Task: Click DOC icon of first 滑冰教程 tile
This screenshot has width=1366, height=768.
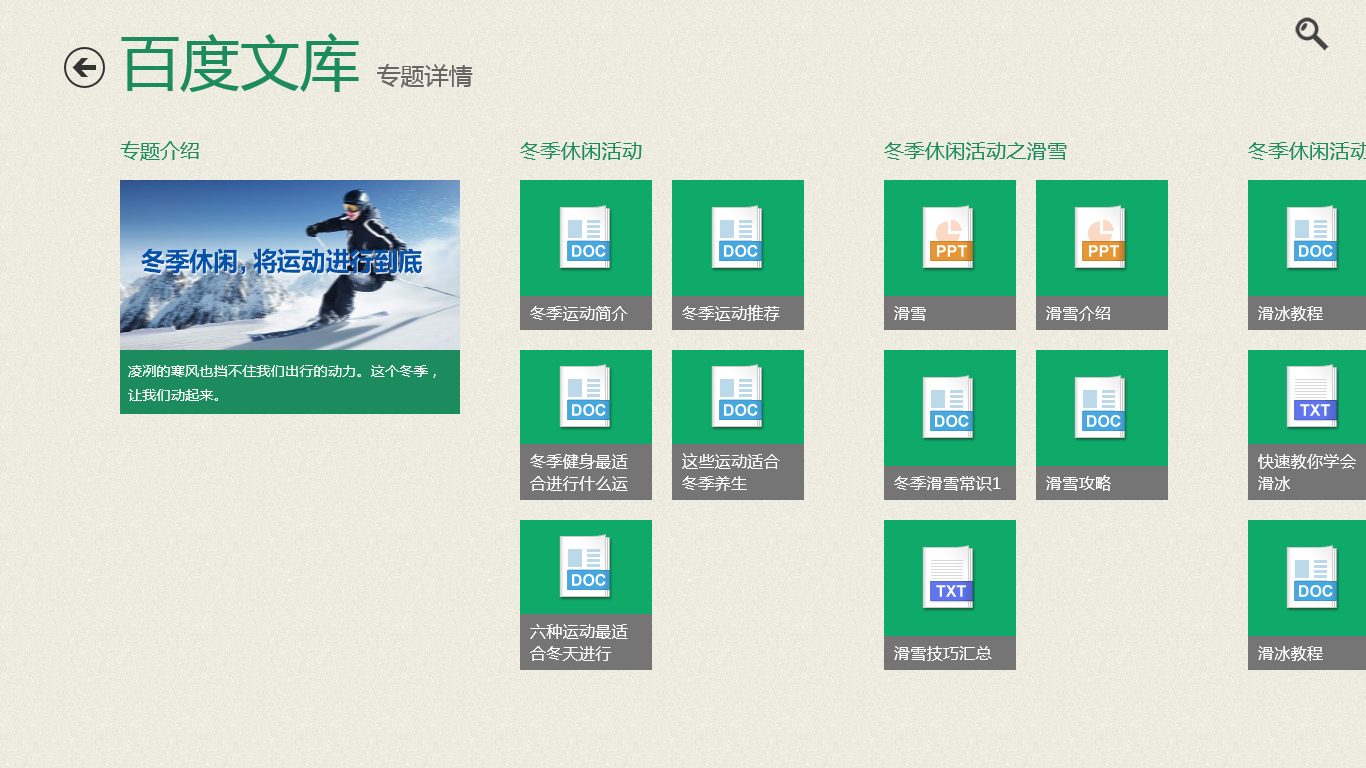Action: 1313,238
